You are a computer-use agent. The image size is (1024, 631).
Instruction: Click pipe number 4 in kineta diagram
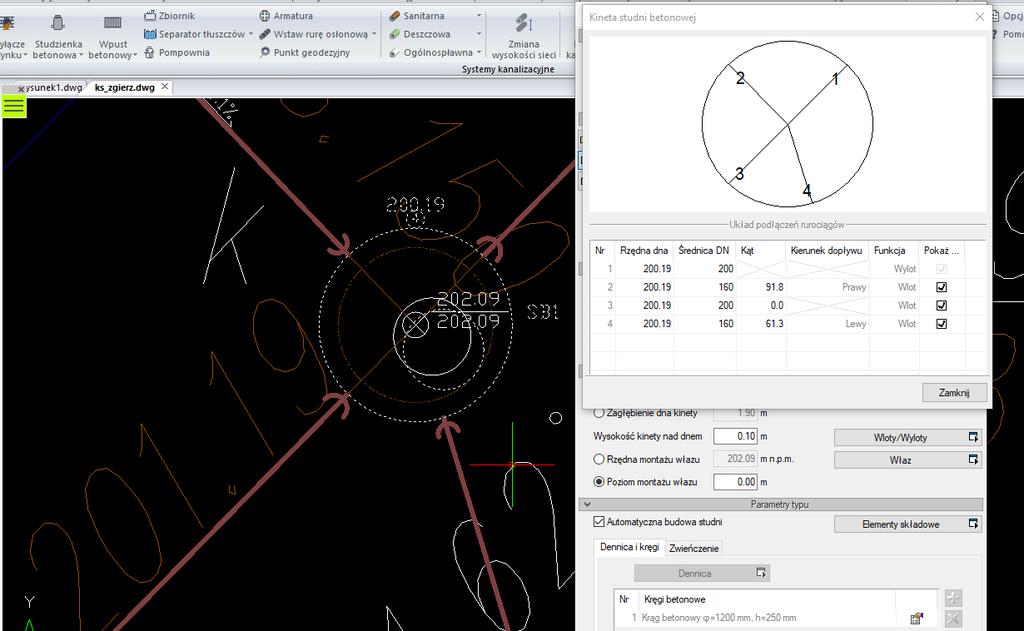click(x=807, y=190)
